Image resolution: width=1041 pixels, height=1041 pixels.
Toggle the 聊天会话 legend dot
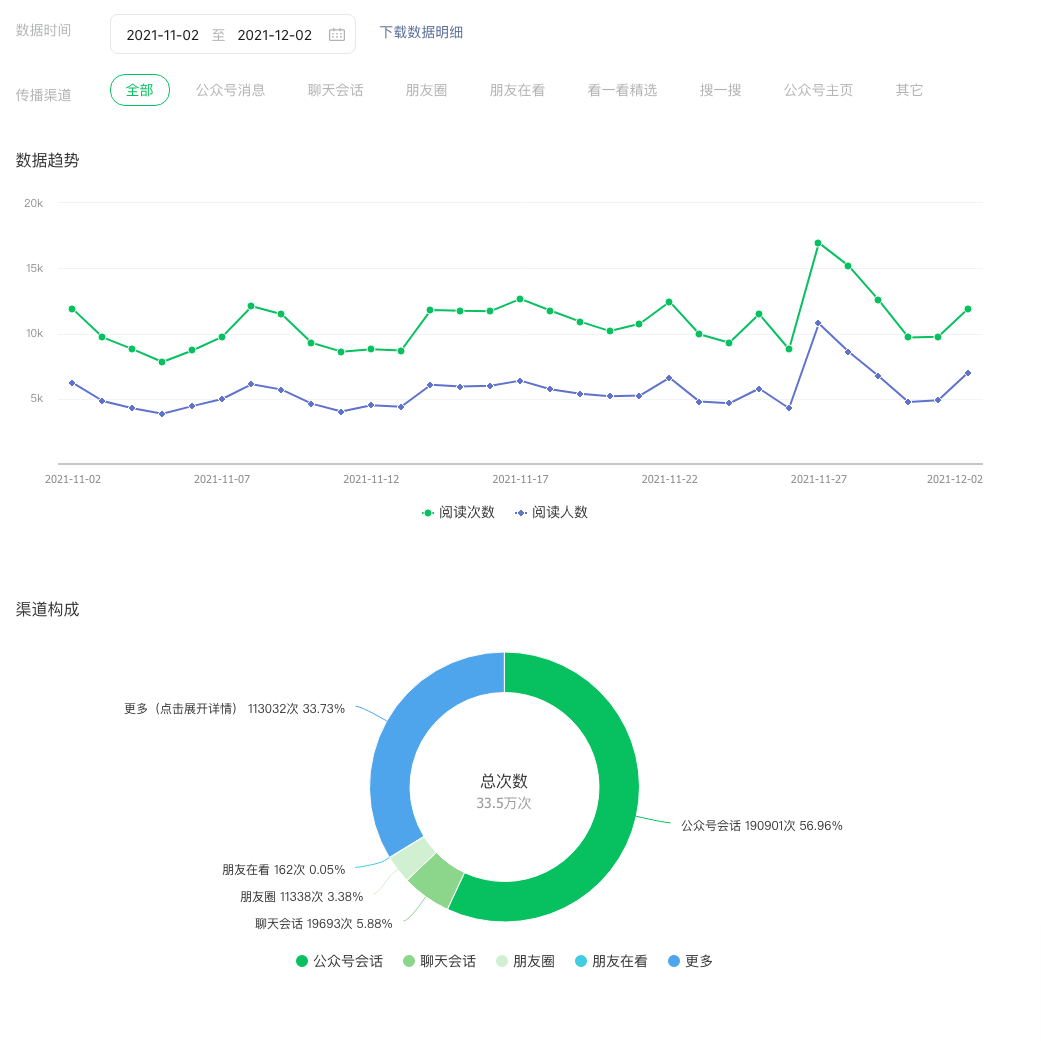(x=409, y=961)
